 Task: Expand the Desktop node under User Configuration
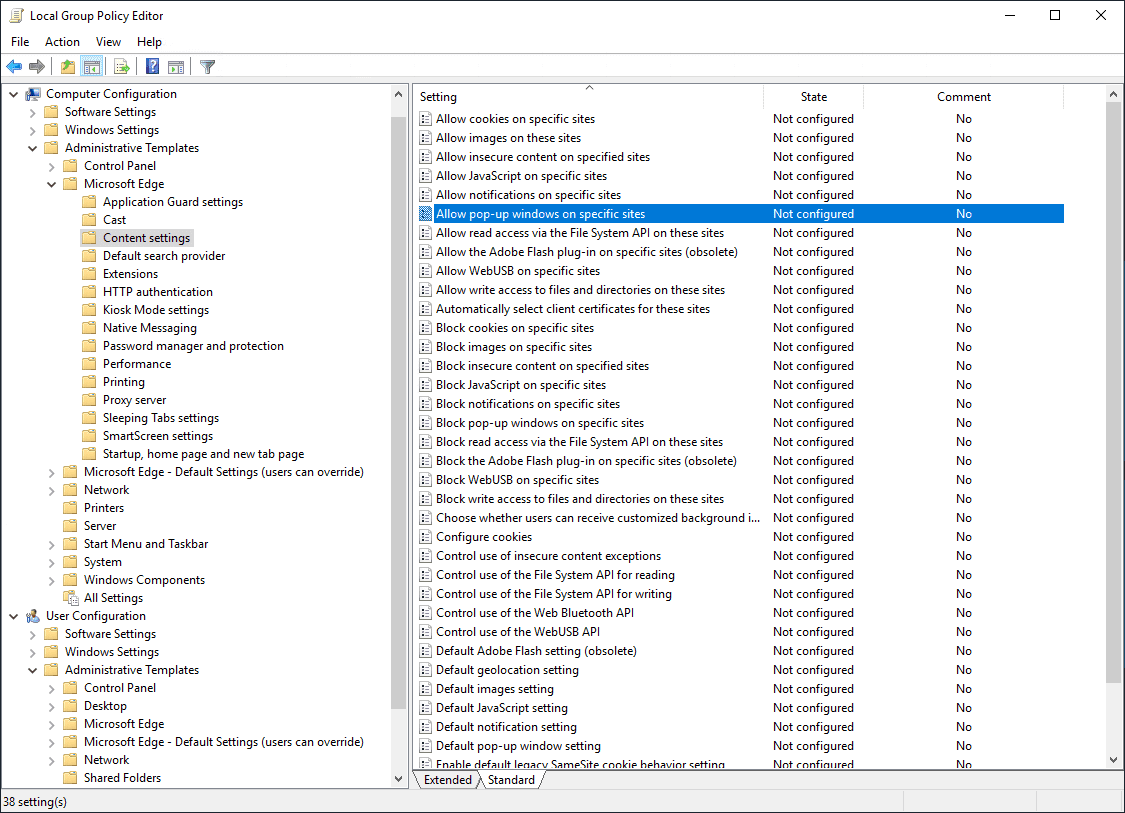tap(52, 706)
